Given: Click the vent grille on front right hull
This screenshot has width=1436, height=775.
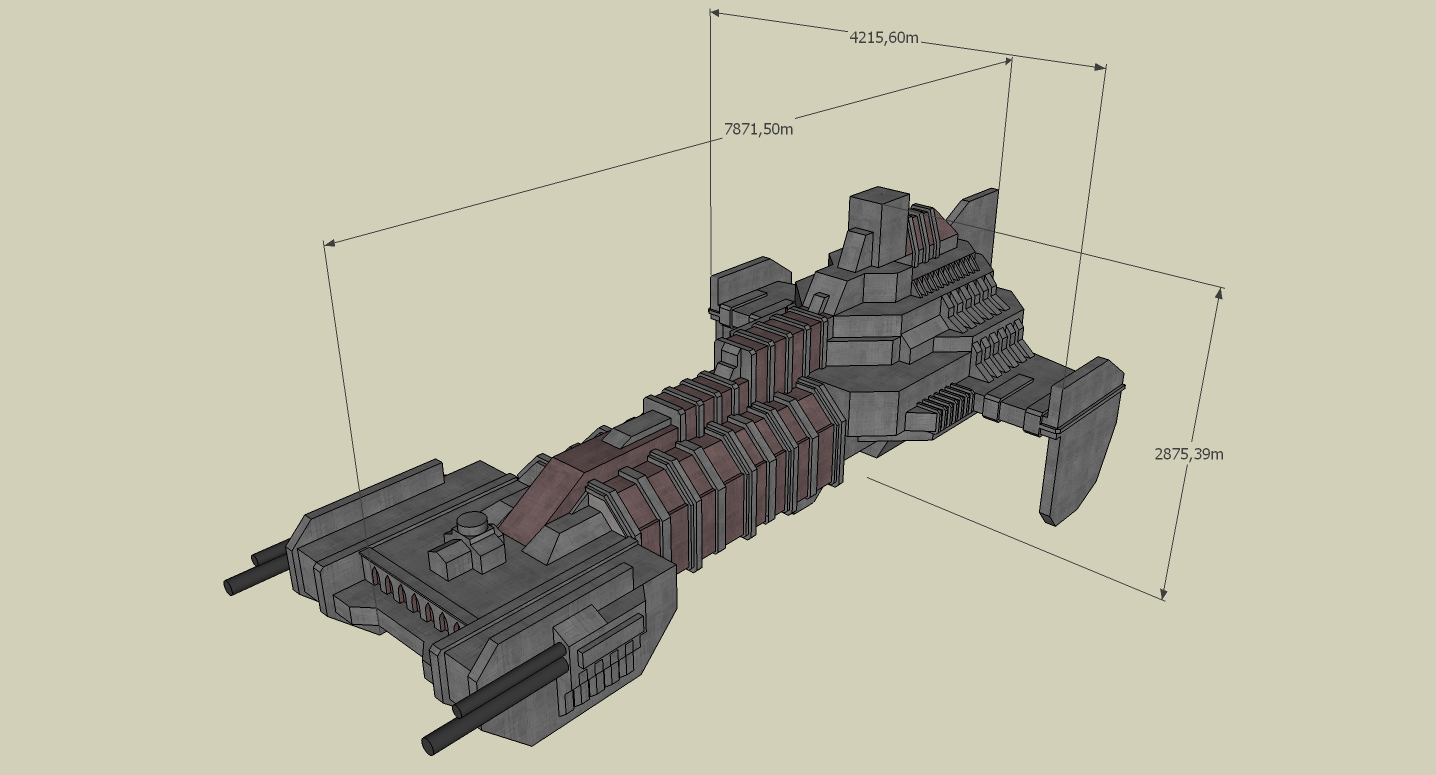Looking at the screenshot, I should pyautogui.click(x=607, y=659).
